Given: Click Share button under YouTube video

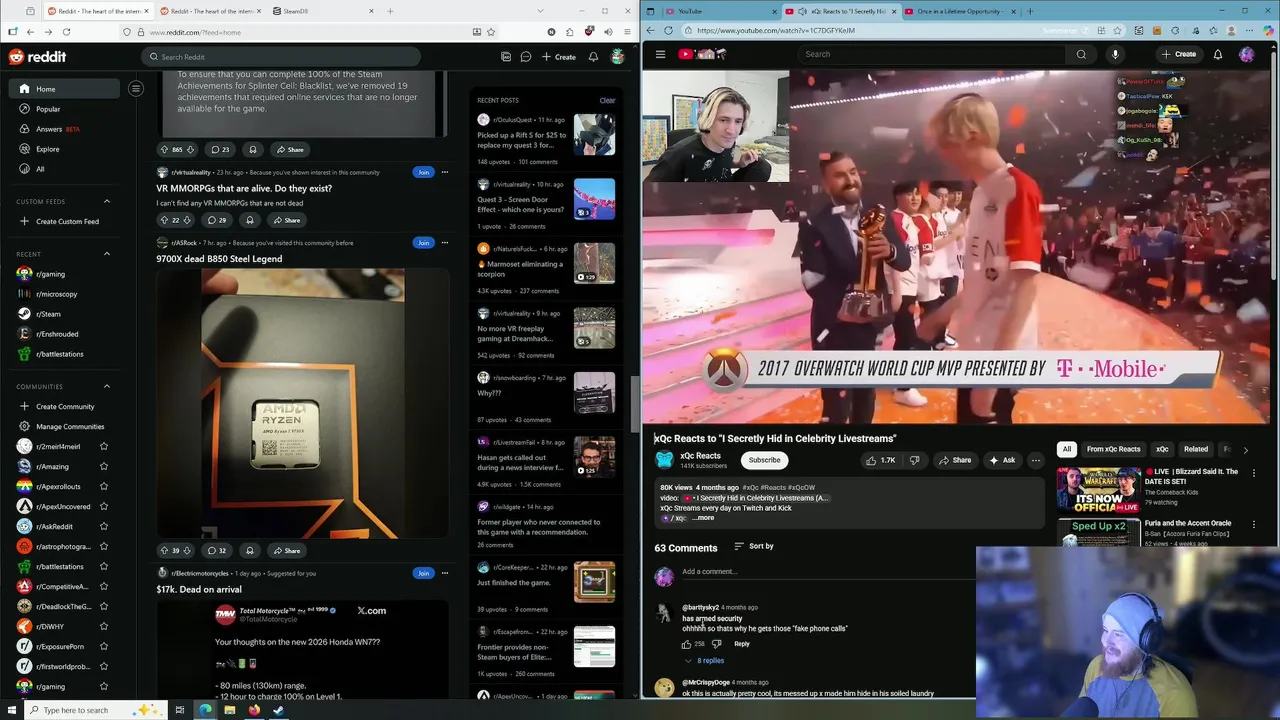Looking at the screenshot, I should (954, 460).
